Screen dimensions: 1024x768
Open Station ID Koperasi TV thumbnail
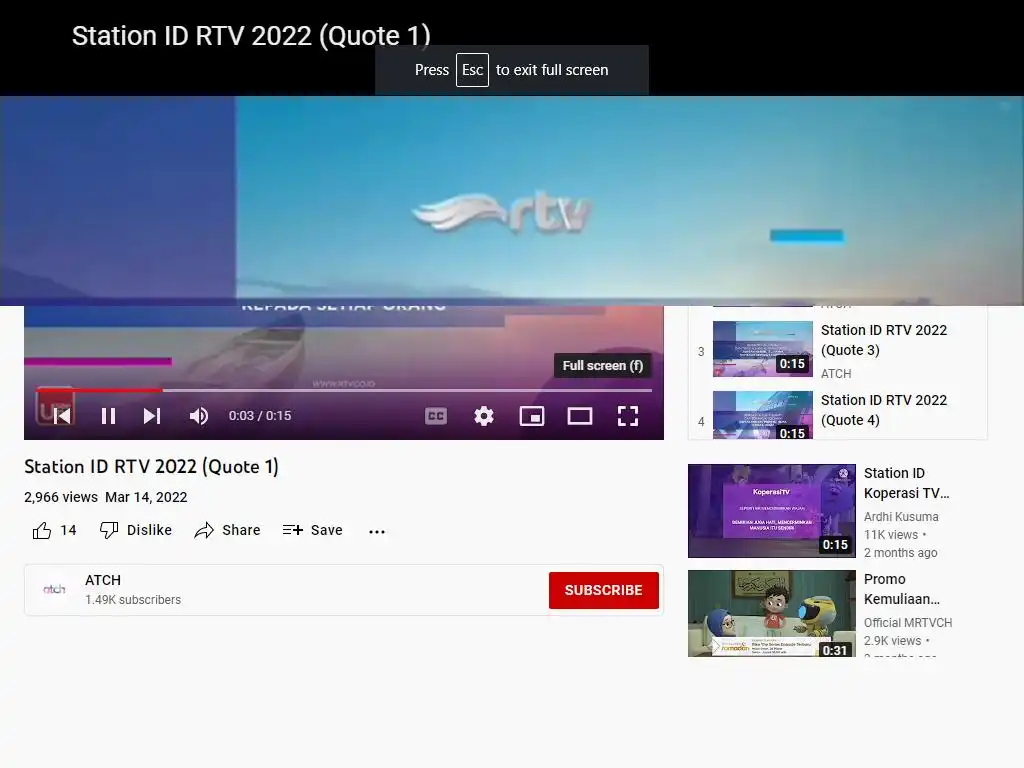[771, 511]
